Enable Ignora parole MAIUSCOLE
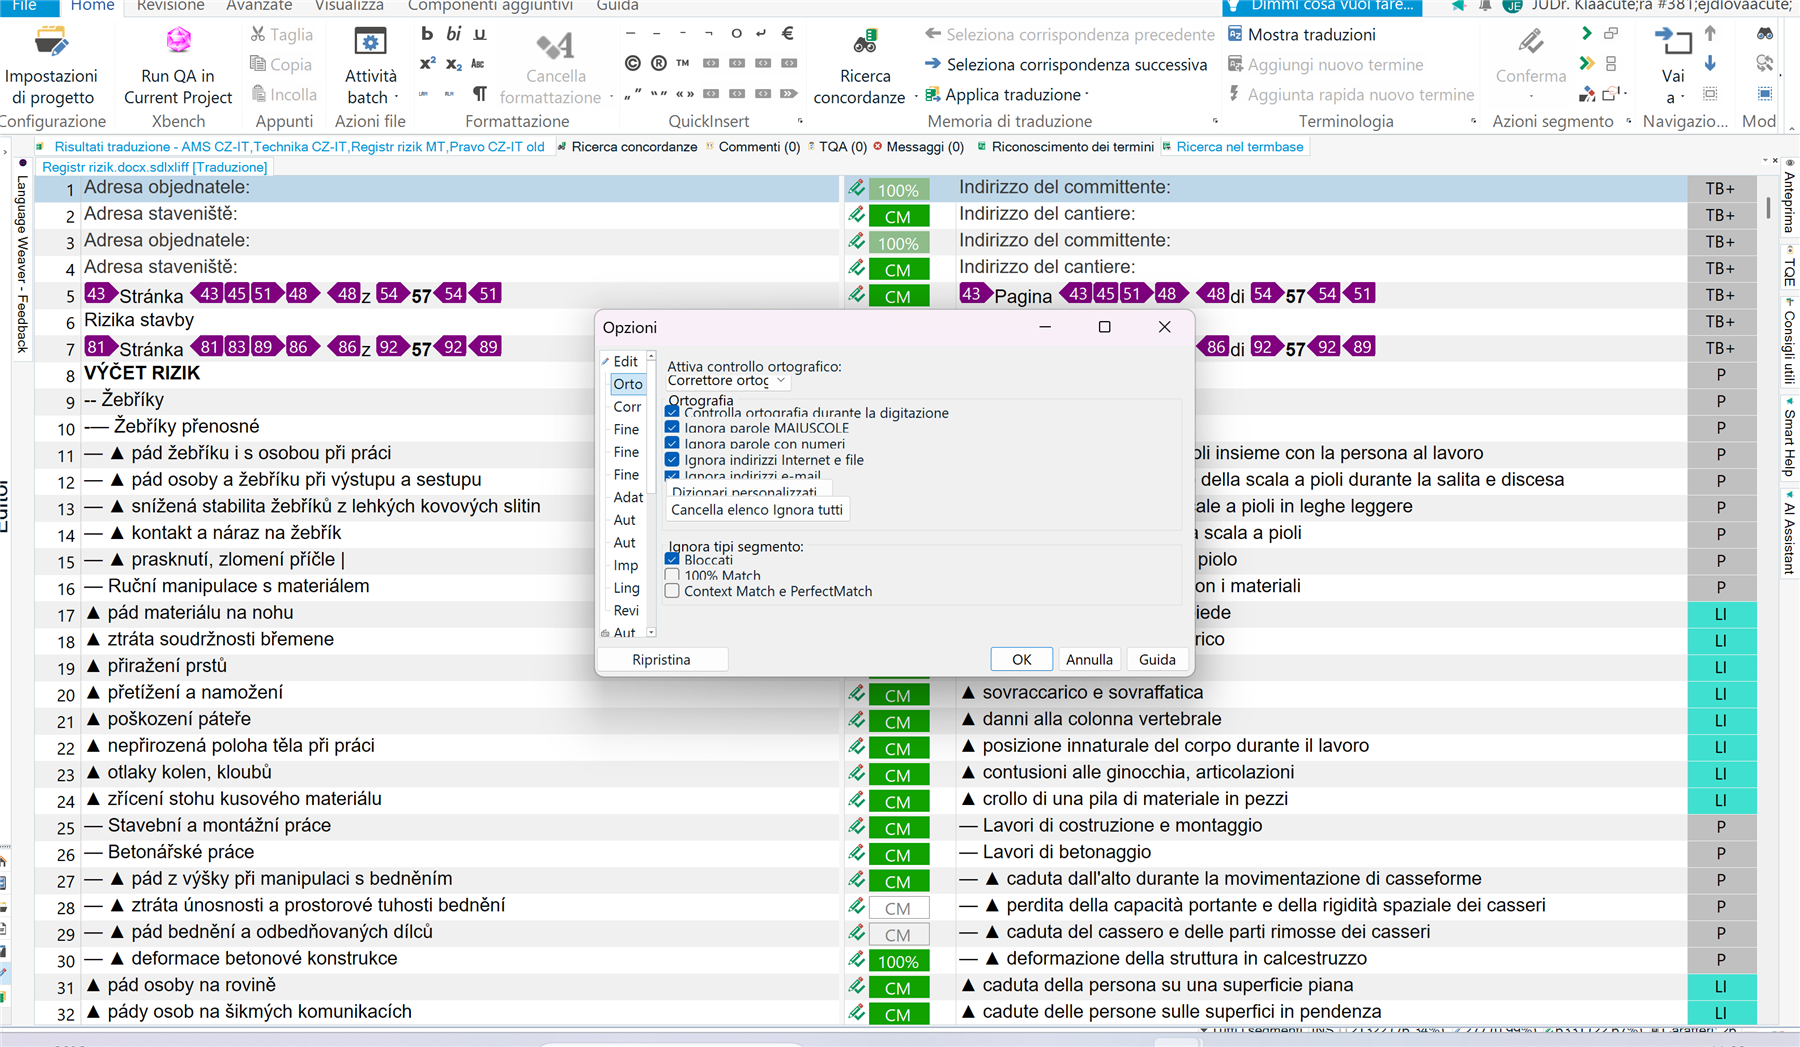 672,427
